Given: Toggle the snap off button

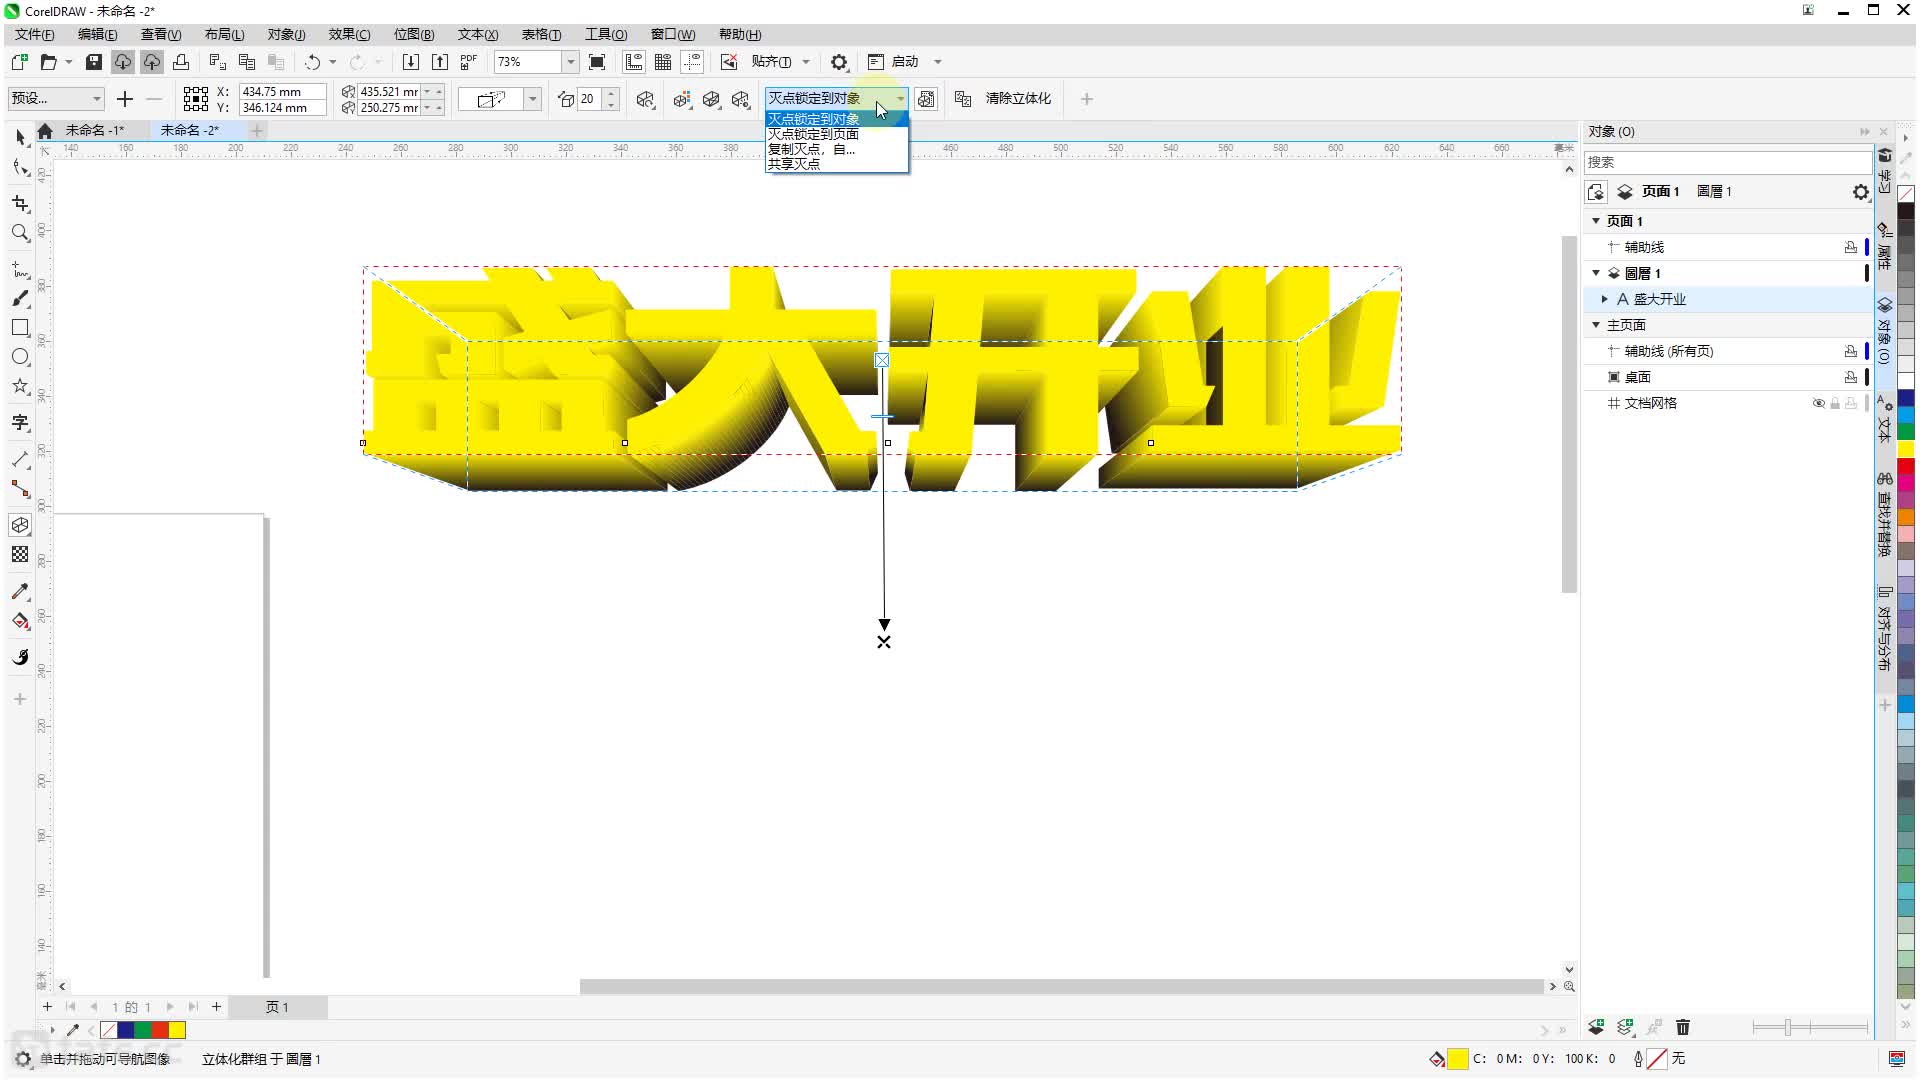Looking at the screenshot, I should (729, 62).
